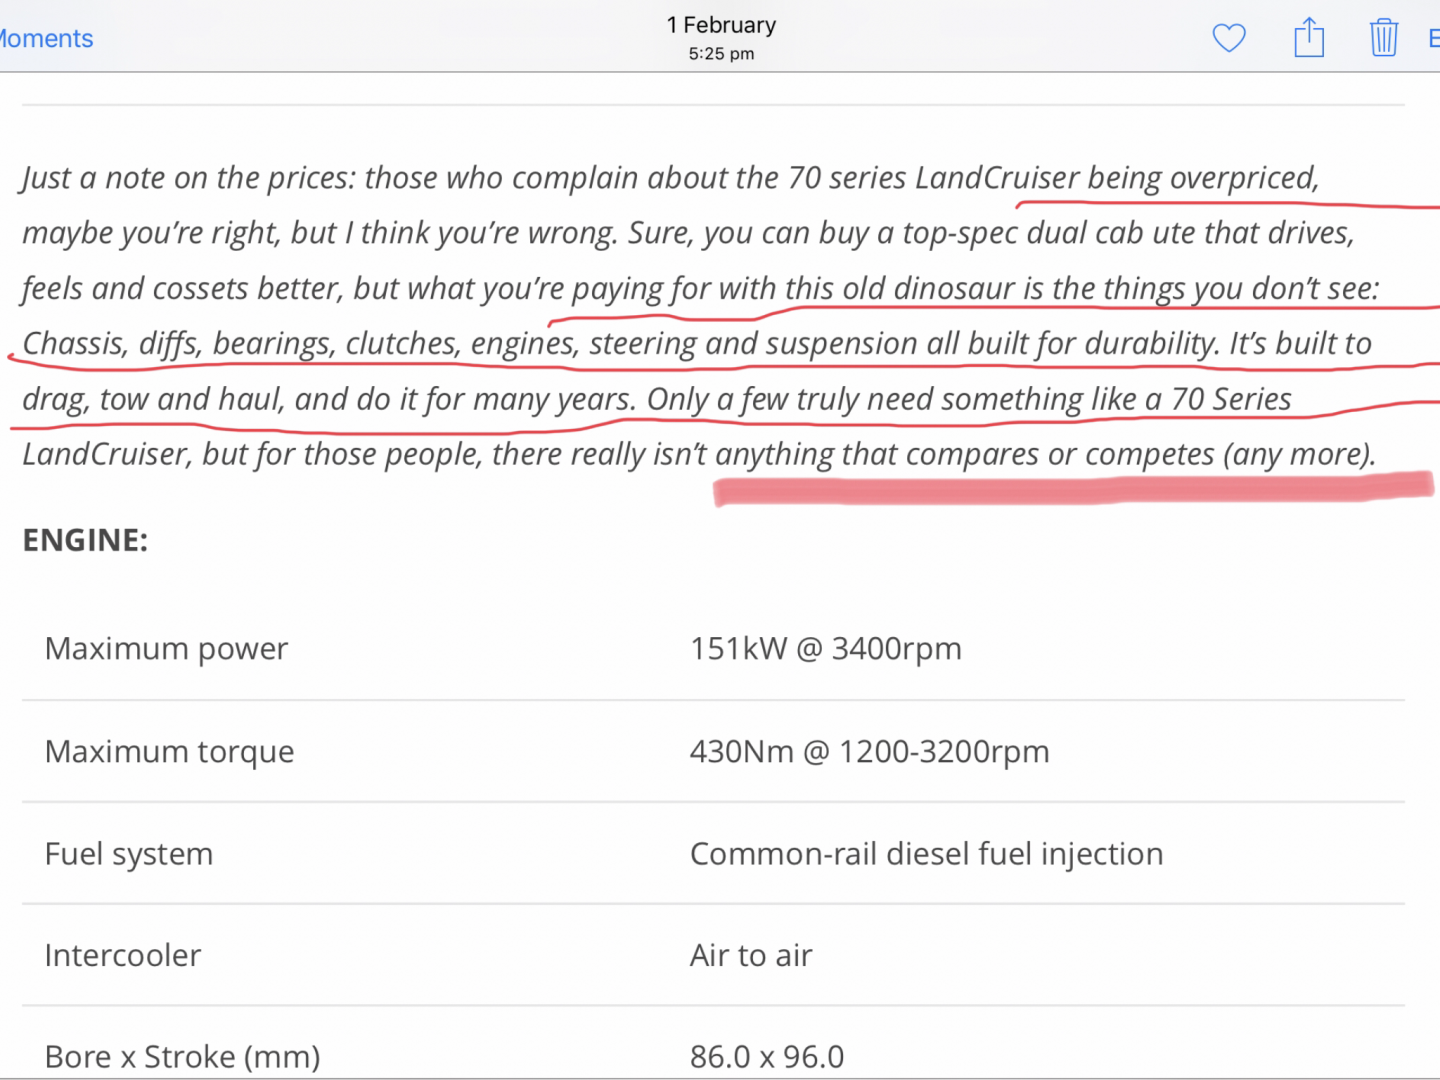Tap the '1 February' date title

coord(721,25)
